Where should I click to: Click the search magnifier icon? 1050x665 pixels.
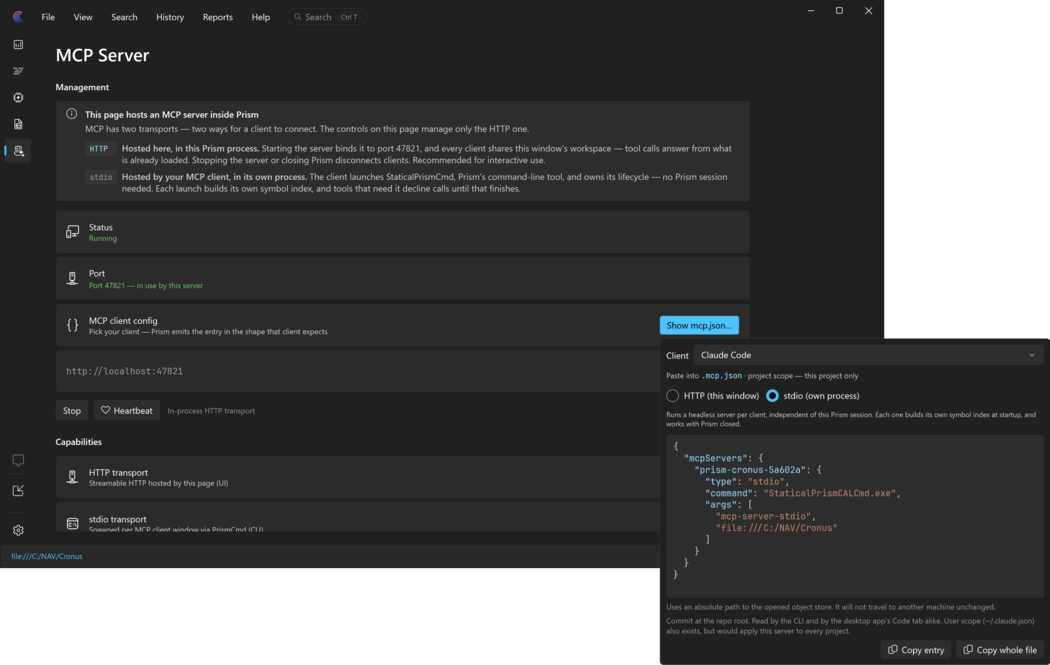pyautogui.click(x=298, y=17)
